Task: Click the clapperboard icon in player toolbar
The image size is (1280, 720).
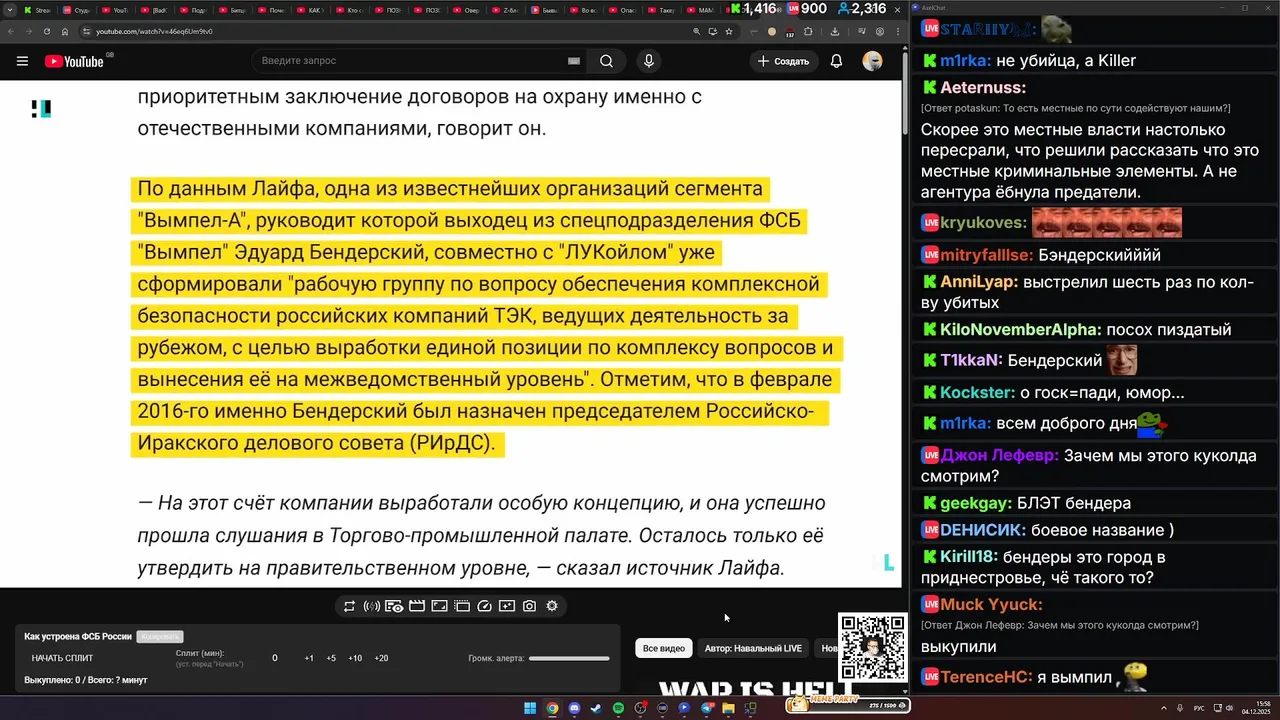Action: [417, 606]
